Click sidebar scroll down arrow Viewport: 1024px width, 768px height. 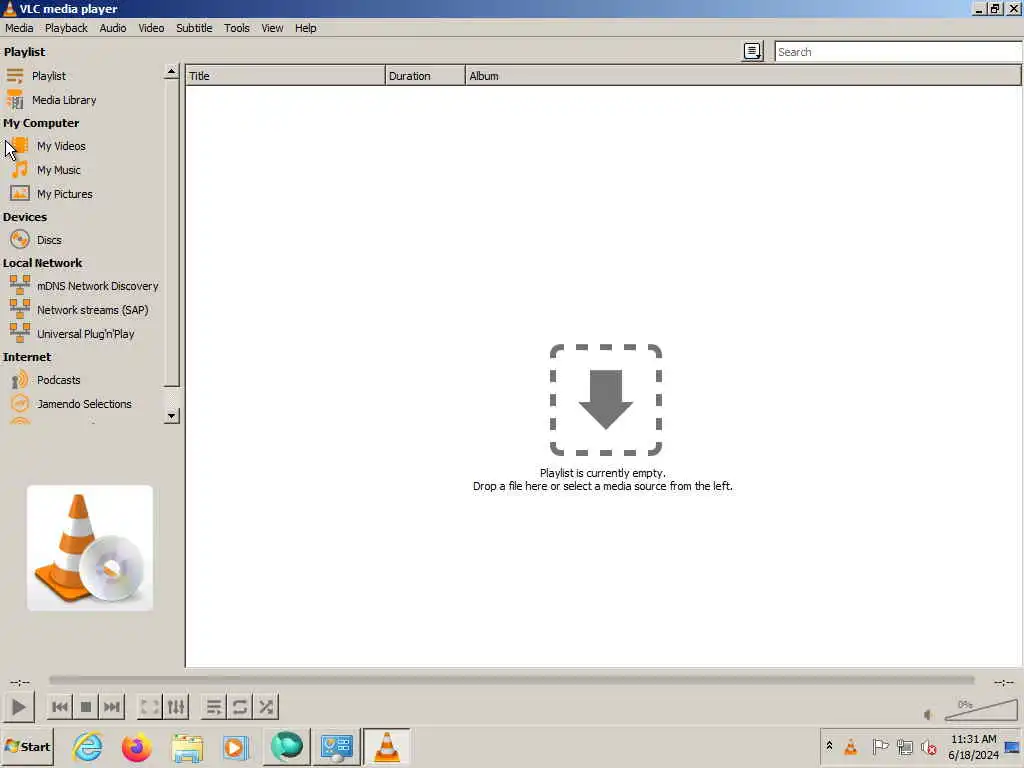pyautogui.click(x=171, y=416)
